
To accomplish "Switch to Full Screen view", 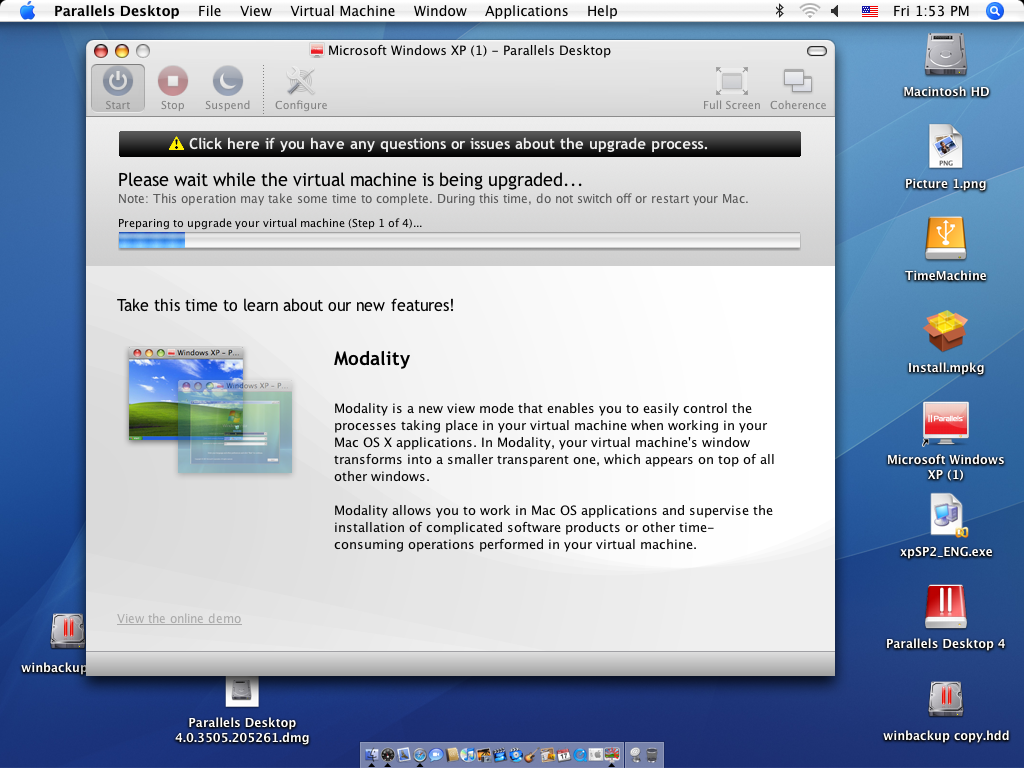I will pyautogui.click(x=731, y=88).
